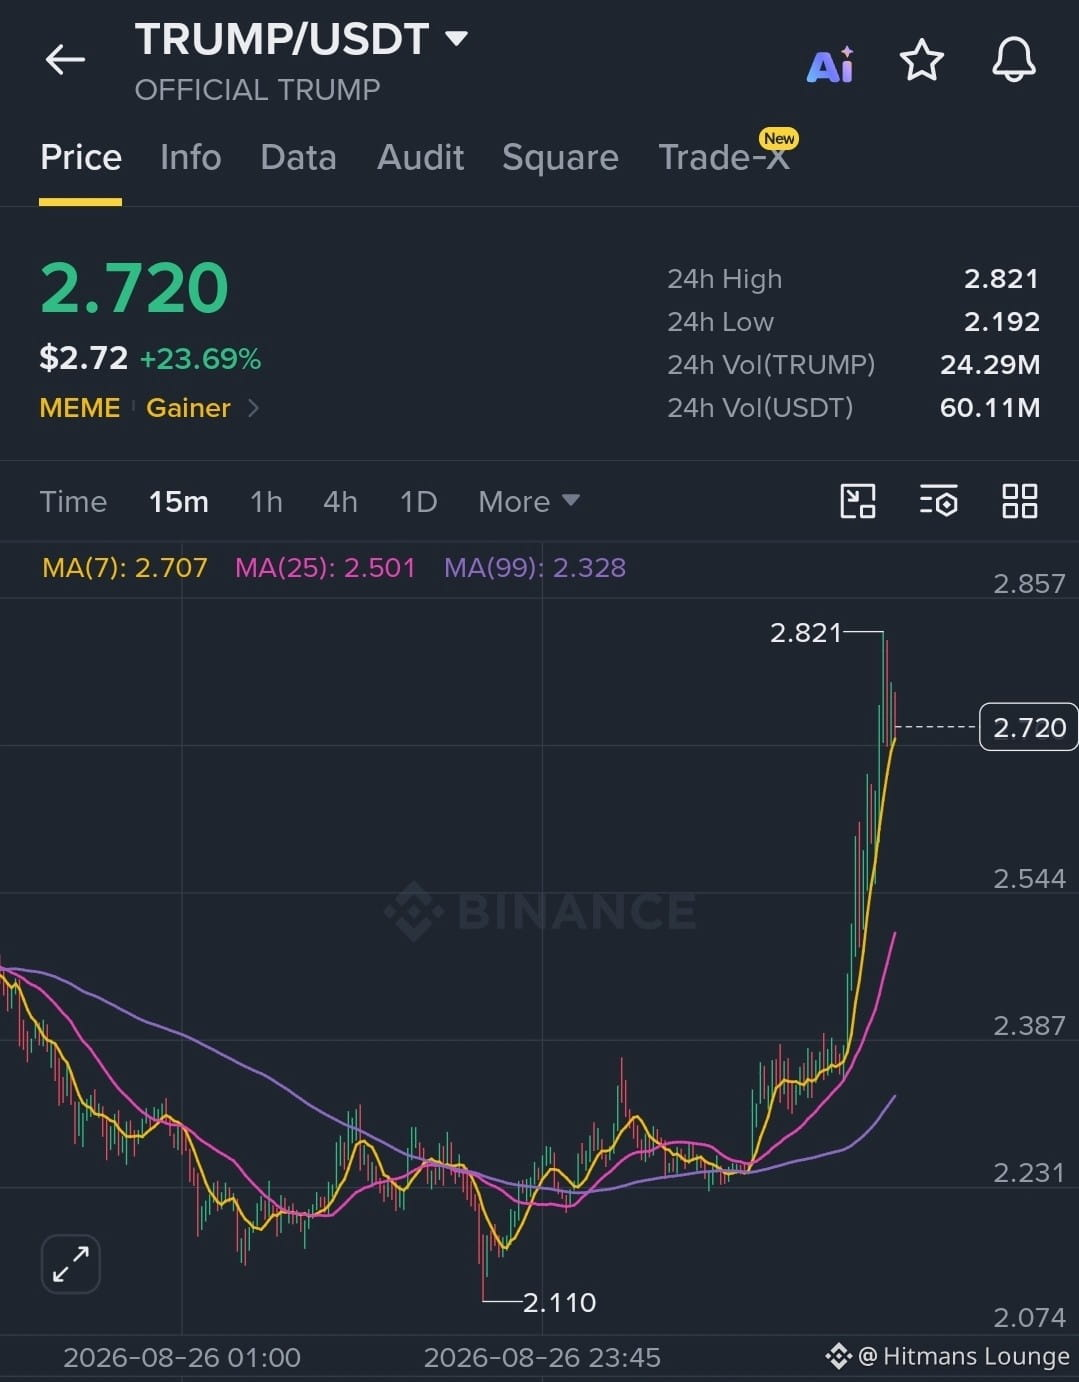Viewport: 1079px width, 1382px height.
Task: Select the 1D timeframe
Action: click(x=418, y=501)
